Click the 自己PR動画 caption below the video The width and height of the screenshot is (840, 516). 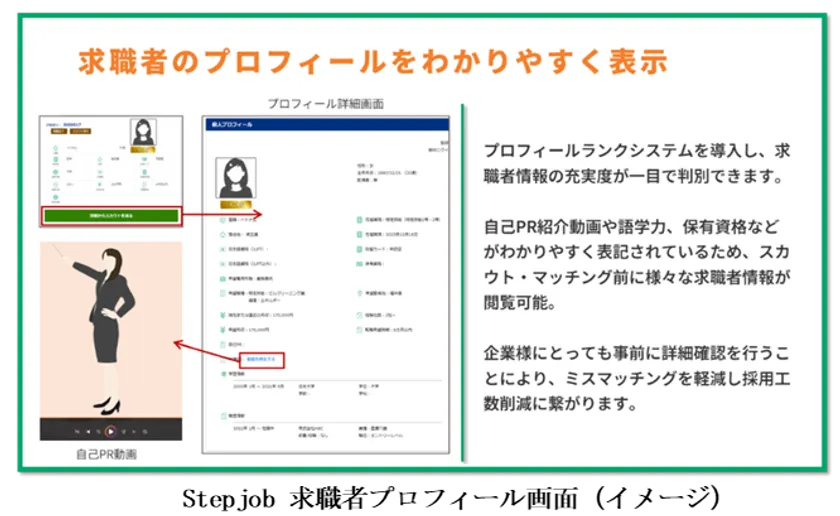[x=106, y=454]
